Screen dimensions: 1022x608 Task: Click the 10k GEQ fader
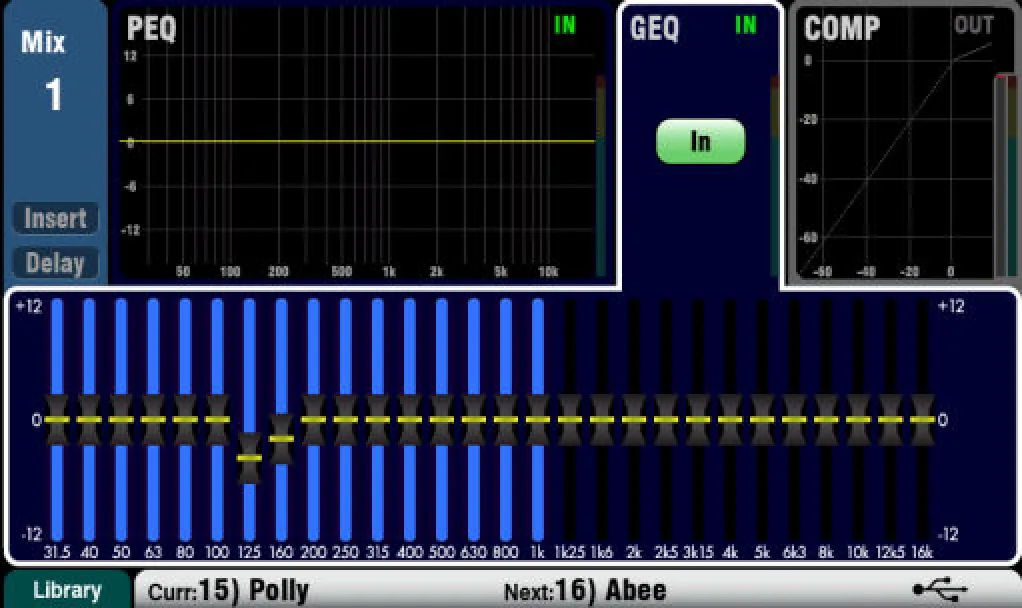858,420
